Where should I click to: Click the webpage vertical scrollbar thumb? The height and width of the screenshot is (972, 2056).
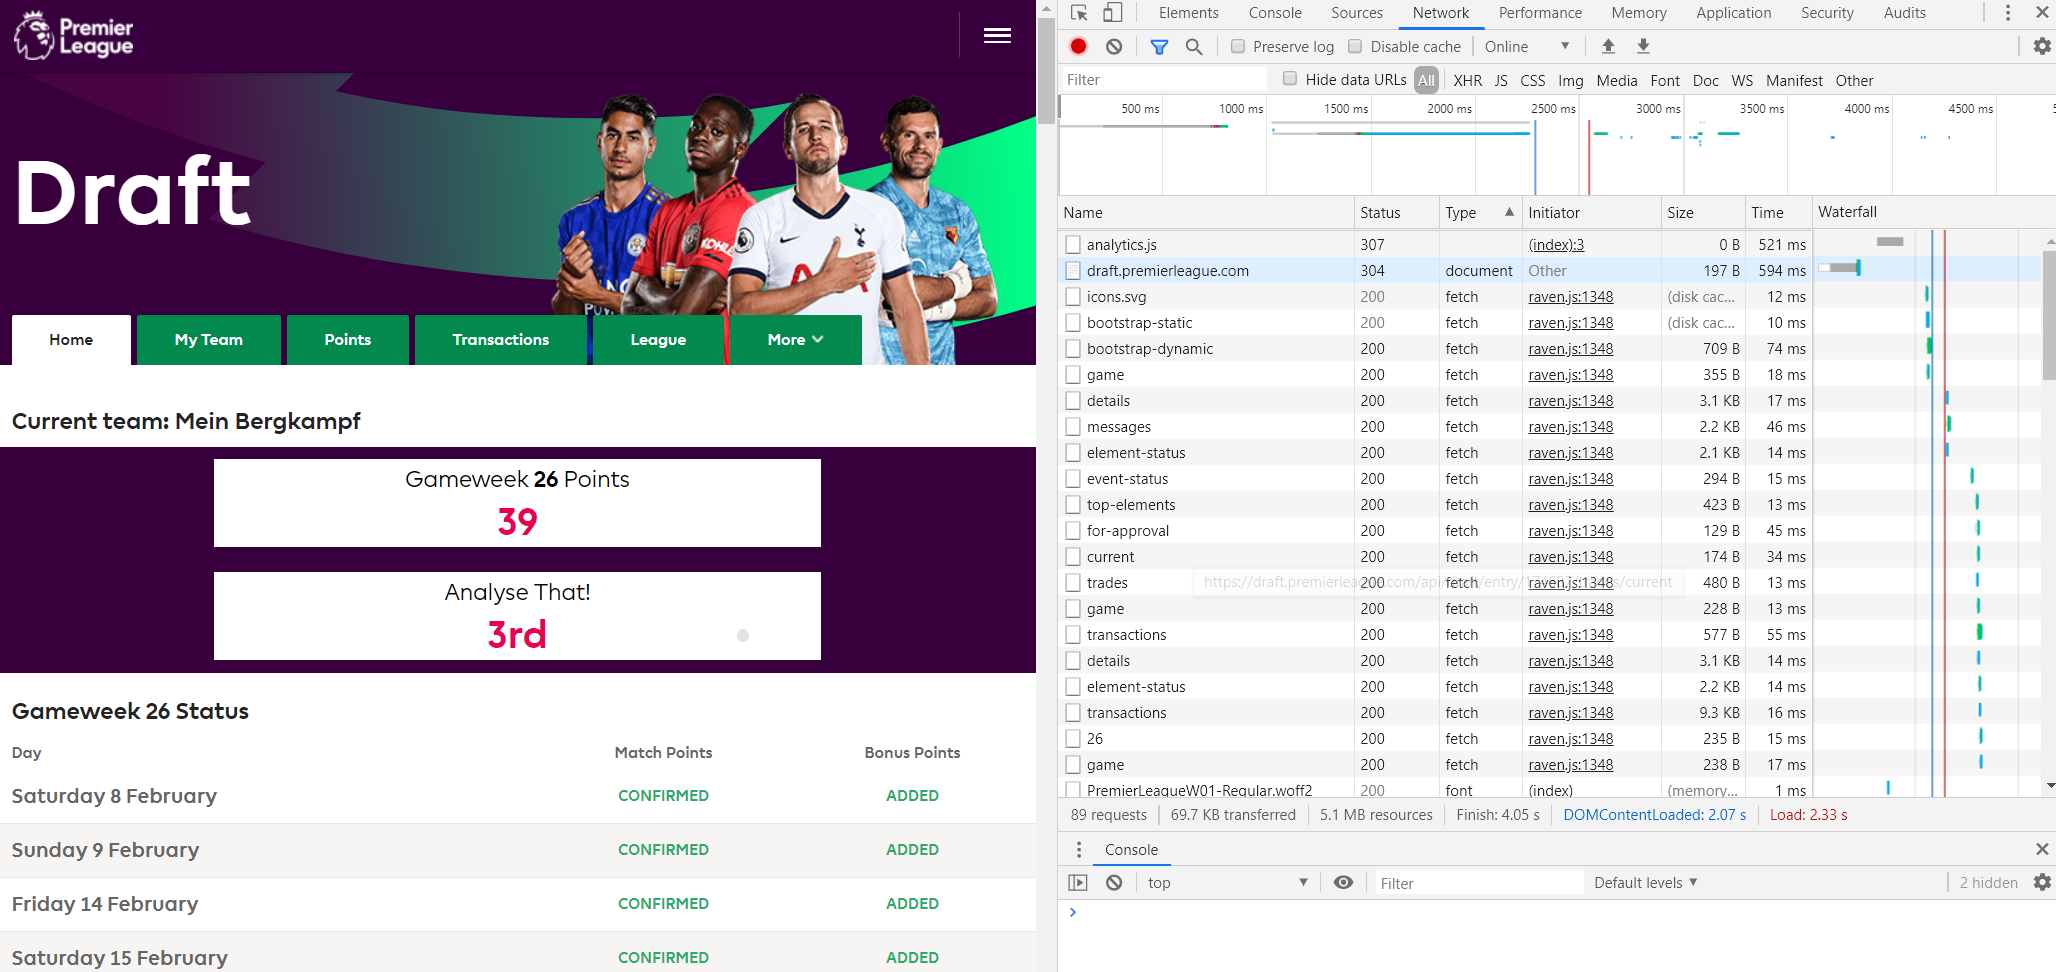point(1046,70)
